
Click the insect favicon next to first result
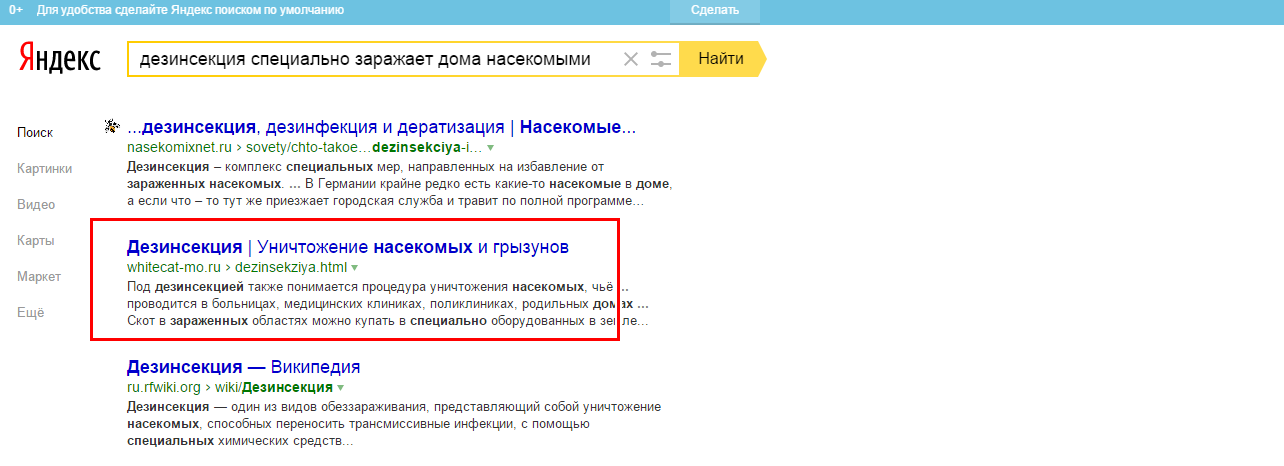coord(112,127)
